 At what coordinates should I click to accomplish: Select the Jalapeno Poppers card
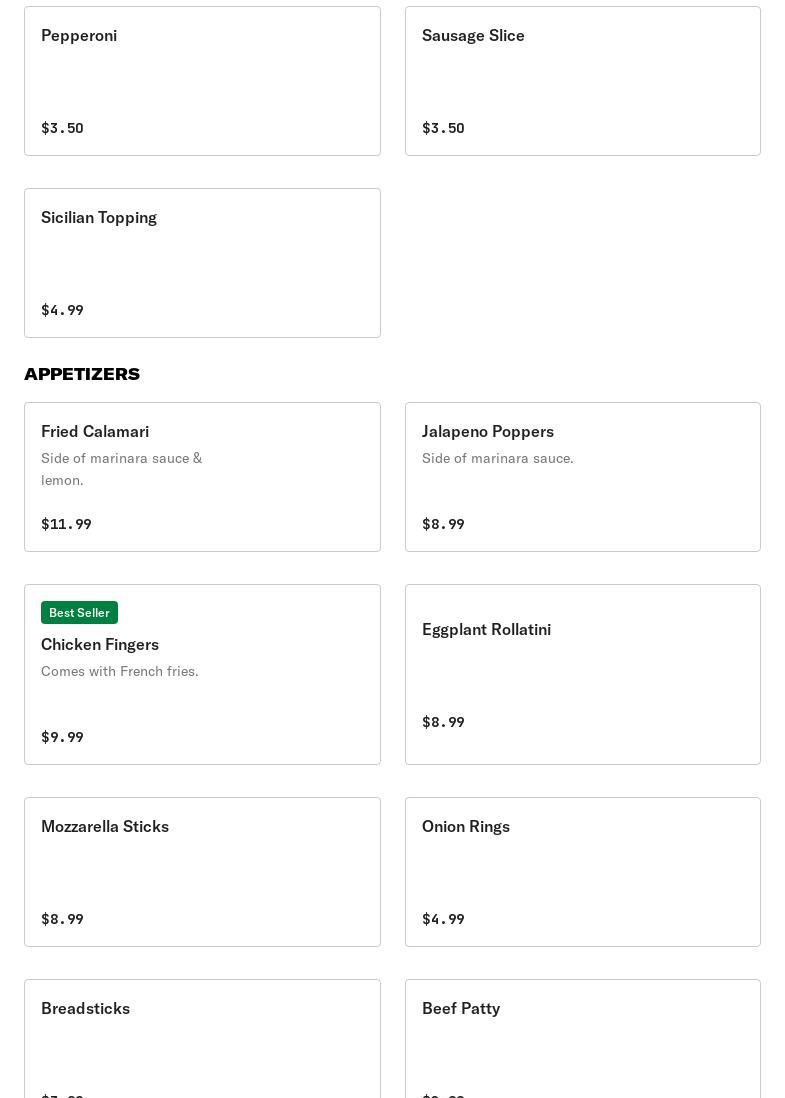pyautogui.click(x=583, y=477)
